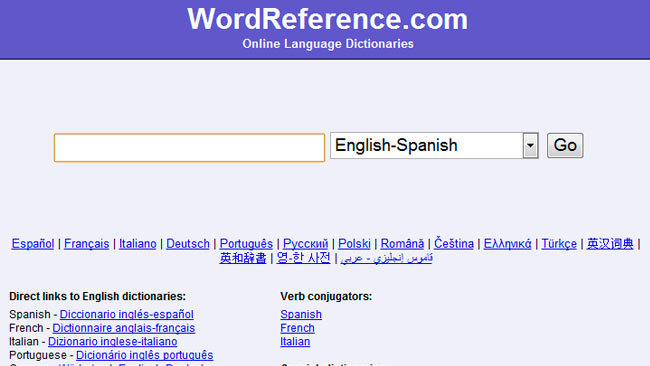This screenshot has width=650, height=366.
Task: Follow the Dizionario inglese-italiano link
Action: click(x=113, y=342)
